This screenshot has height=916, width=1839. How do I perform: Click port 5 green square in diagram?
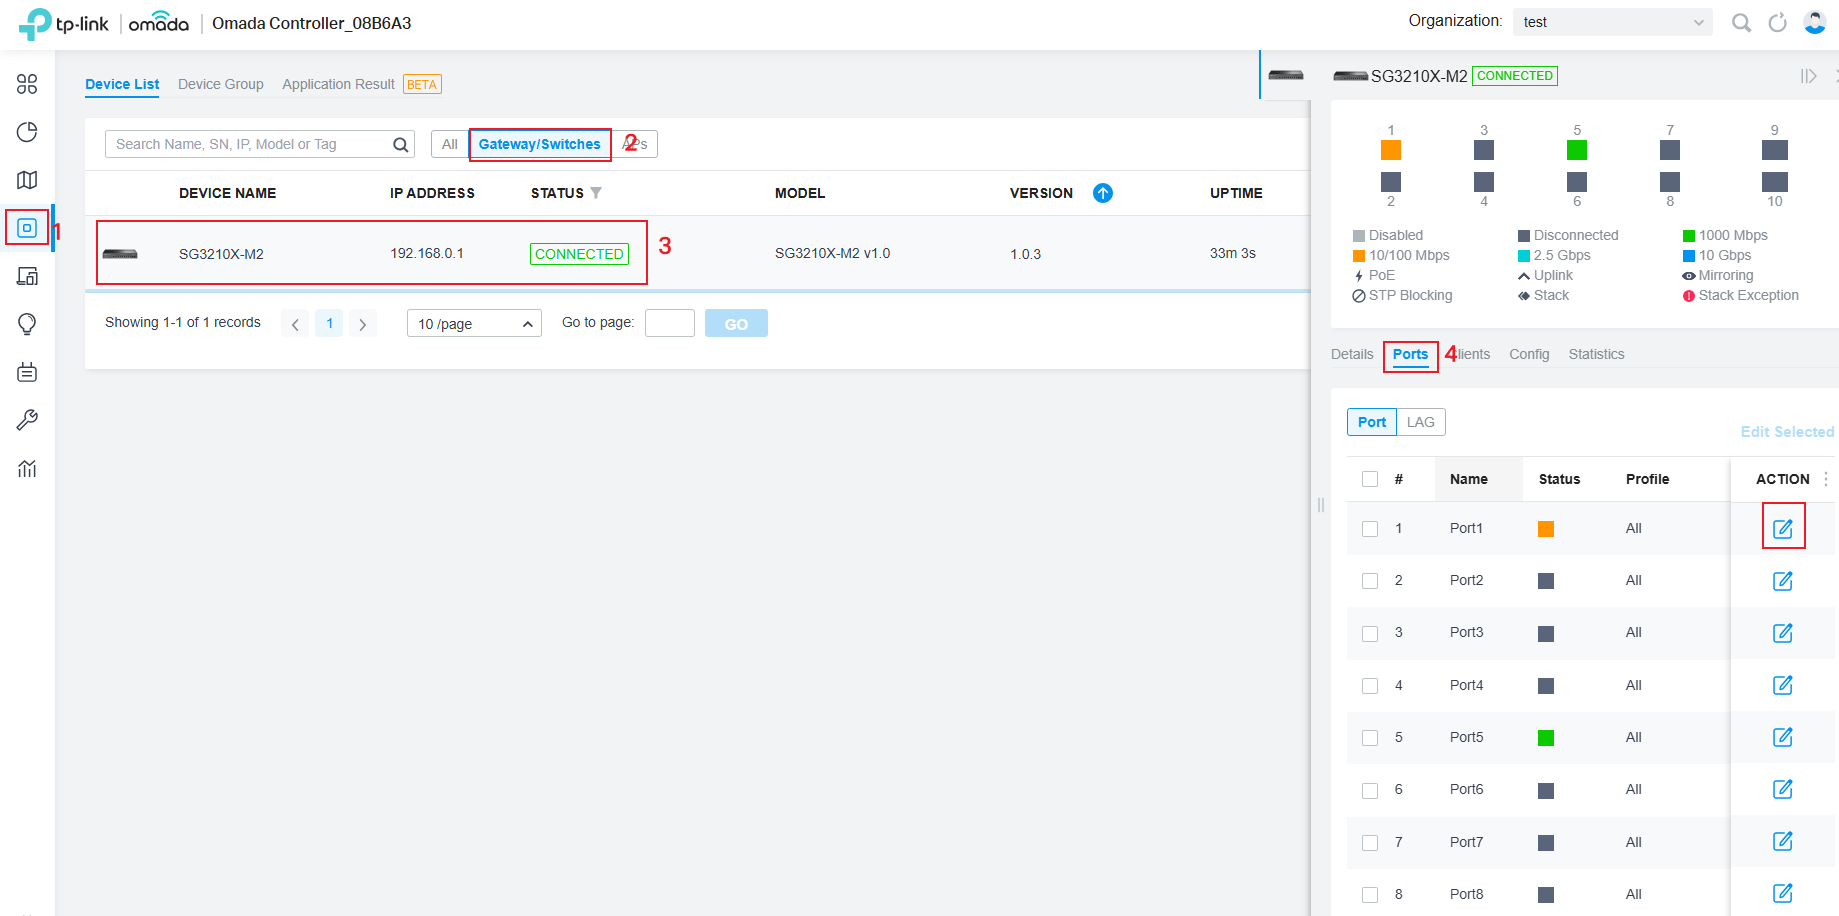coord(1577,150)
